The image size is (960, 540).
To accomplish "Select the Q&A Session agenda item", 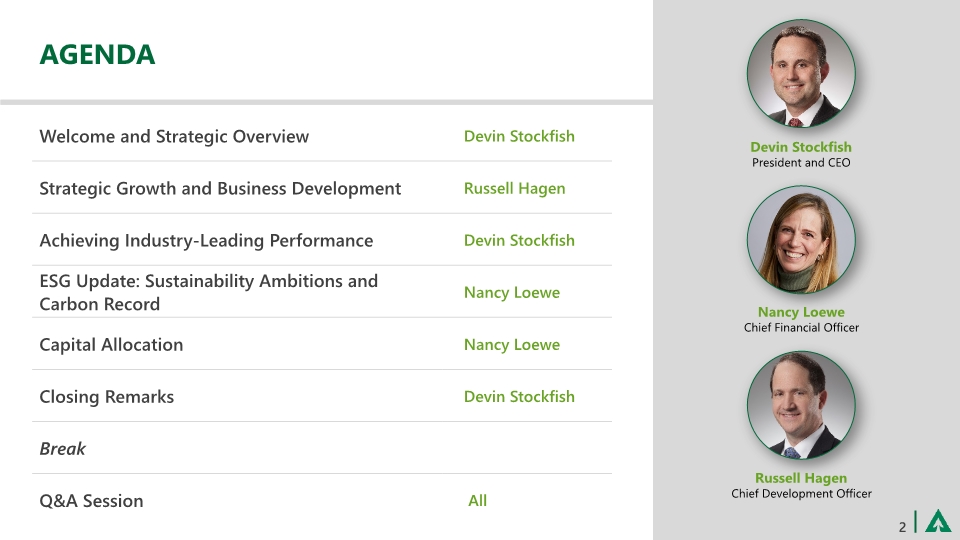I will pos(91,500).
